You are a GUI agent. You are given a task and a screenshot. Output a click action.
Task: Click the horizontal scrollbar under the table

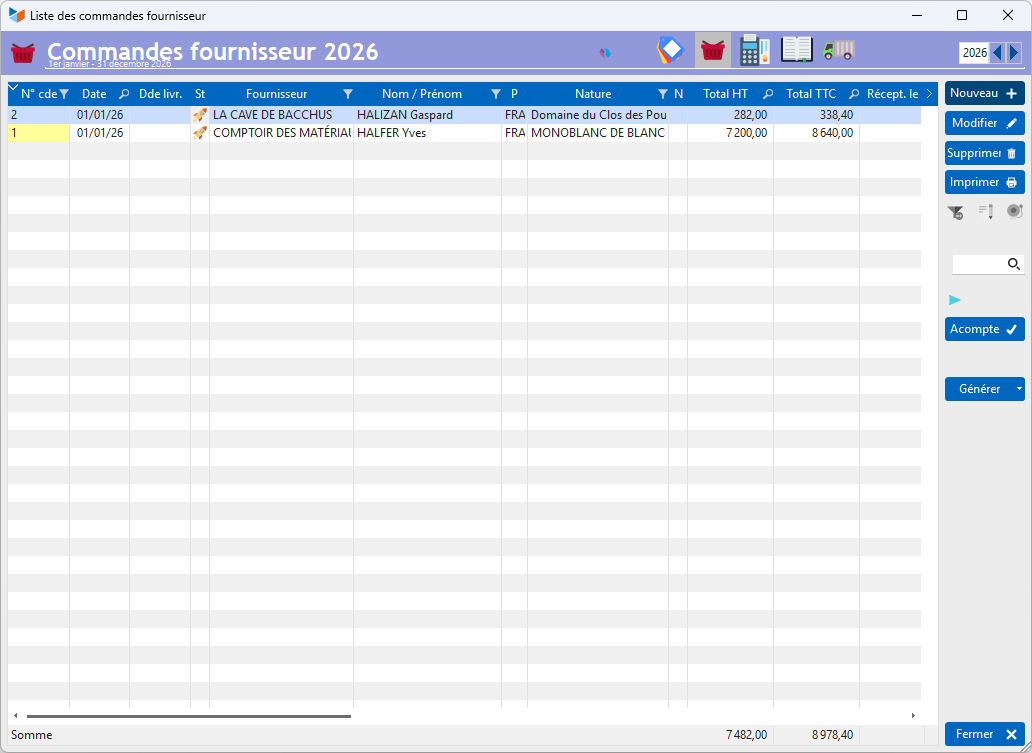(189, 716)
